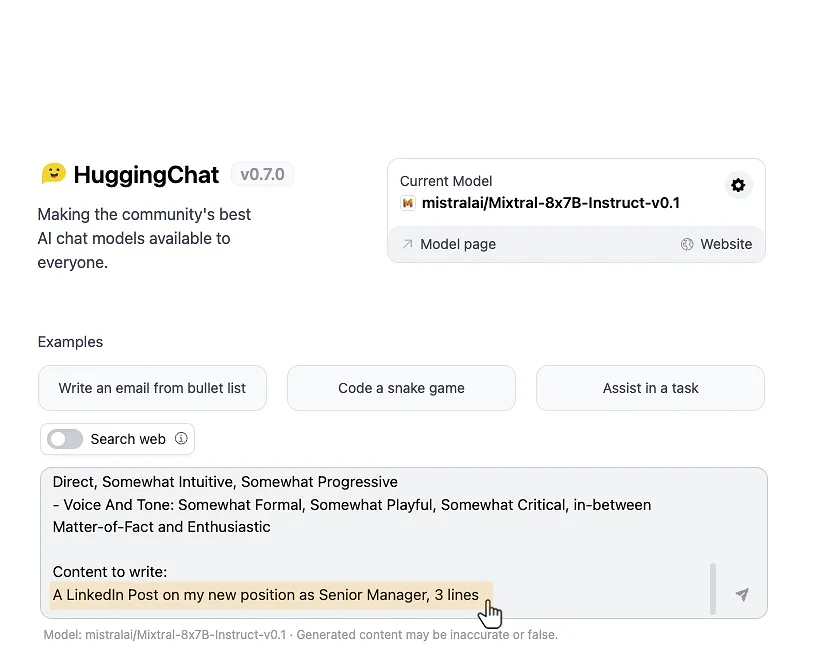Click the 'Direct, Somewhat Intuitive' prompt line
Image resolution: width=820 pixels, height=670 pixels.
(x=225, y=482)
